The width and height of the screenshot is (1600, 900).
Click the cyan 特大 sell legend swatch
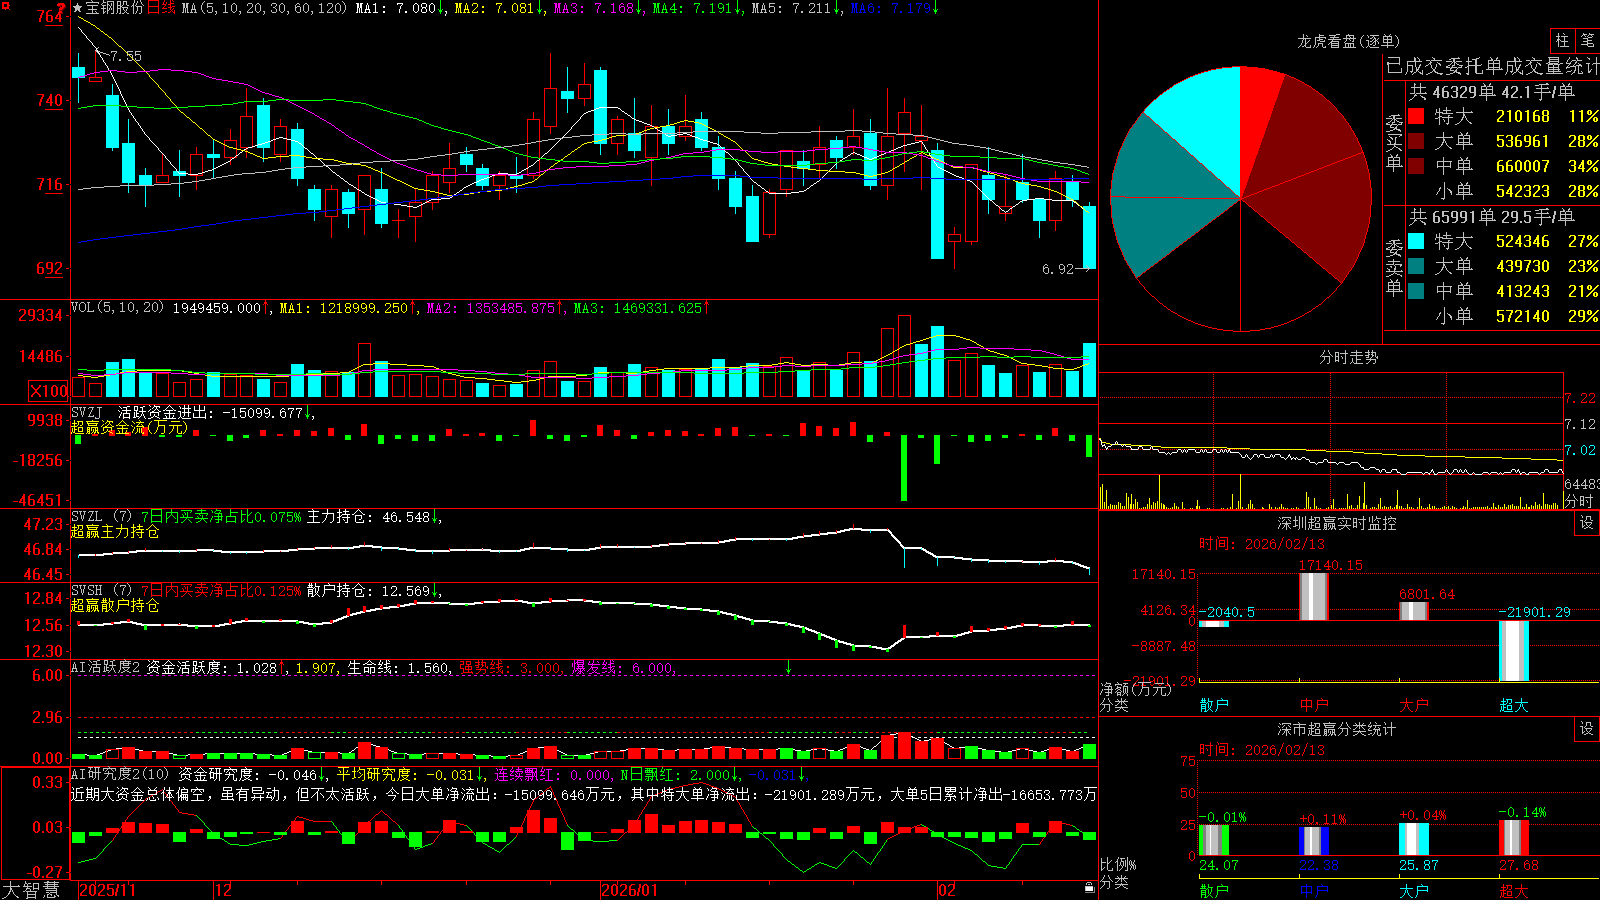pos(1416,241)
